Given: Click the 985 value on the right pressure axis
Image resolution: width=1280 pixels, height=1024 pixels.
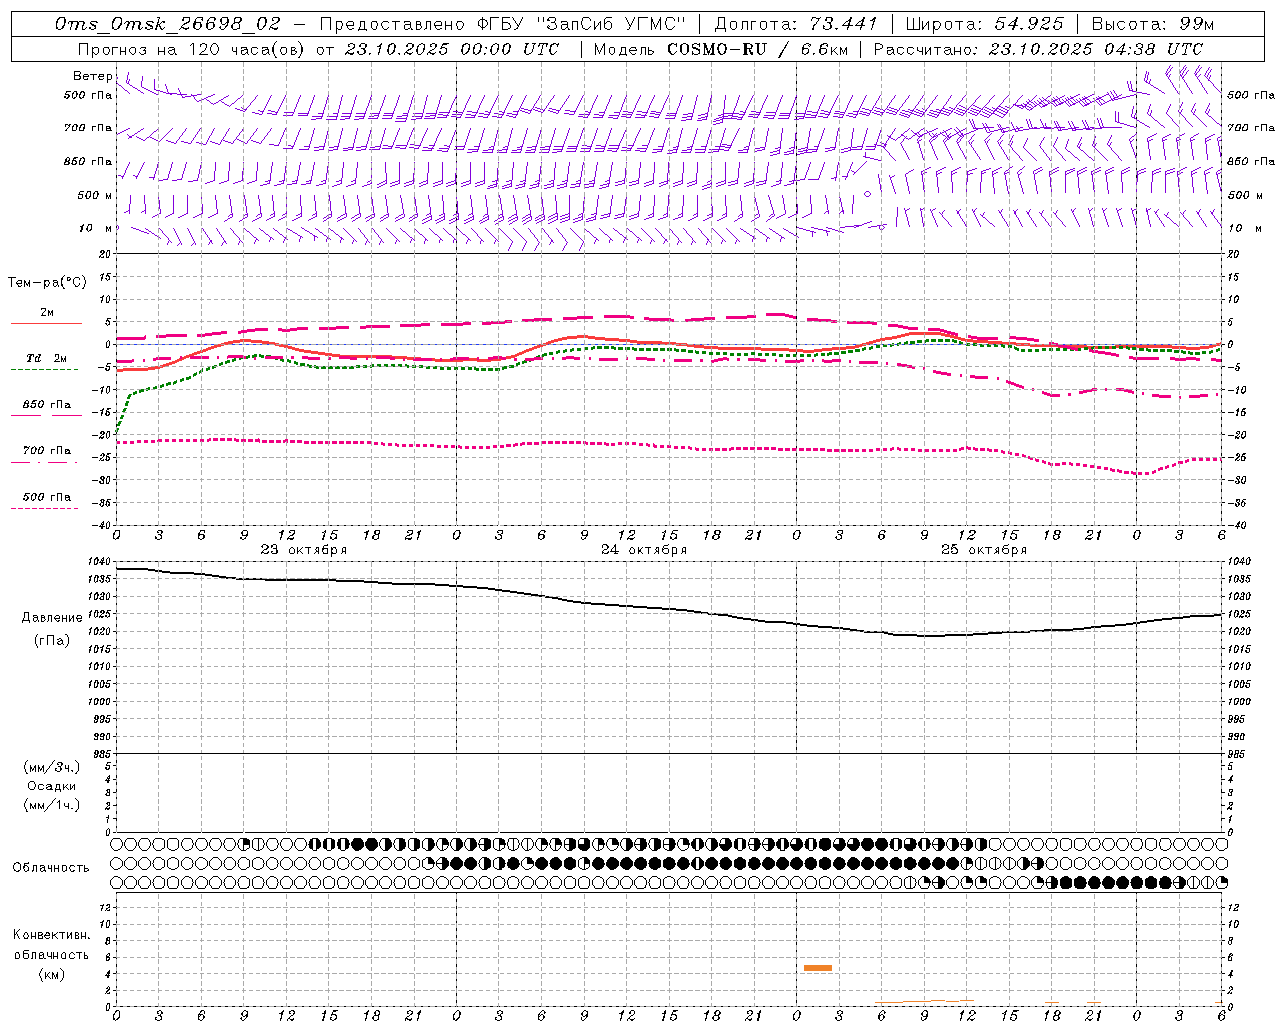Looking at the screenshot, I should [x=1238, y=754].
